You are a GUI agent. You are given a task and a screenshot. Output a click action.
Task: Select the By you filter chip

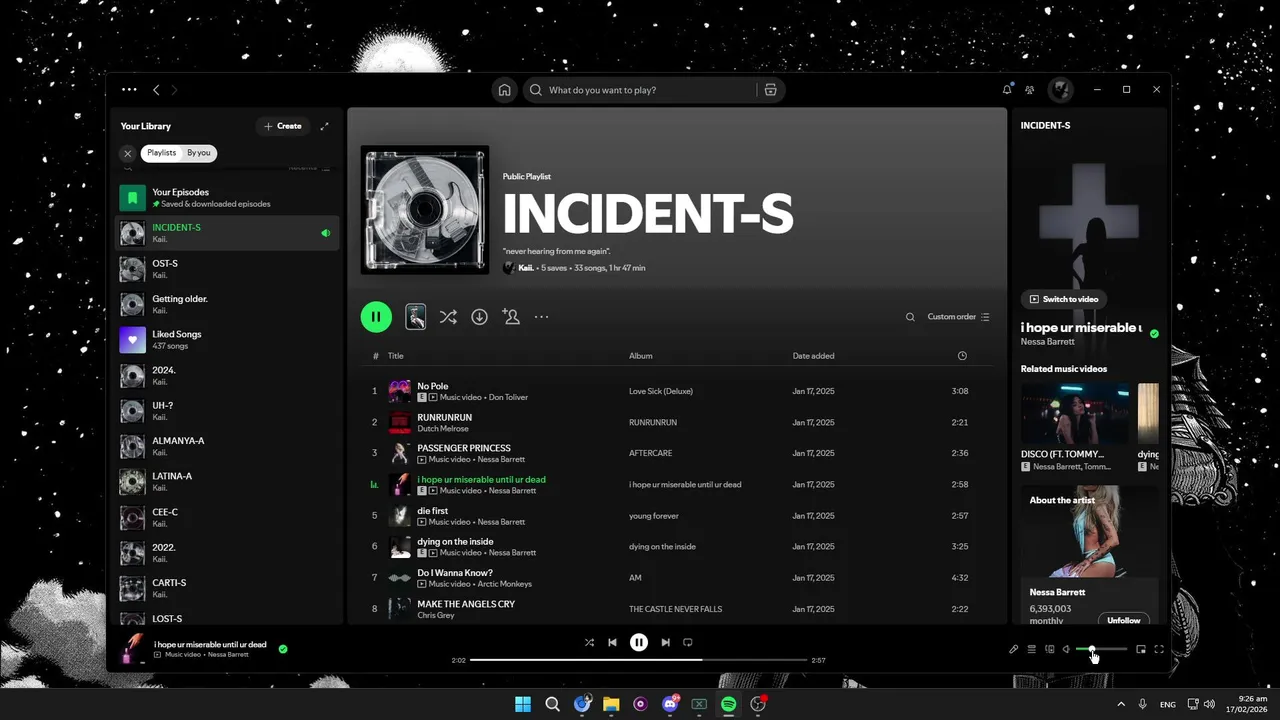199,153
